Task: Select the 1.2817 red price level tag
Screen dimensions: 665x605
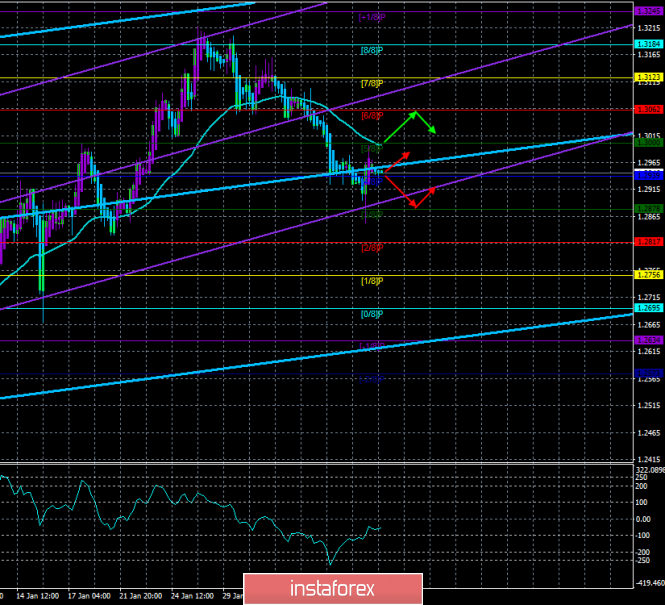Action: tap(648, 242)
